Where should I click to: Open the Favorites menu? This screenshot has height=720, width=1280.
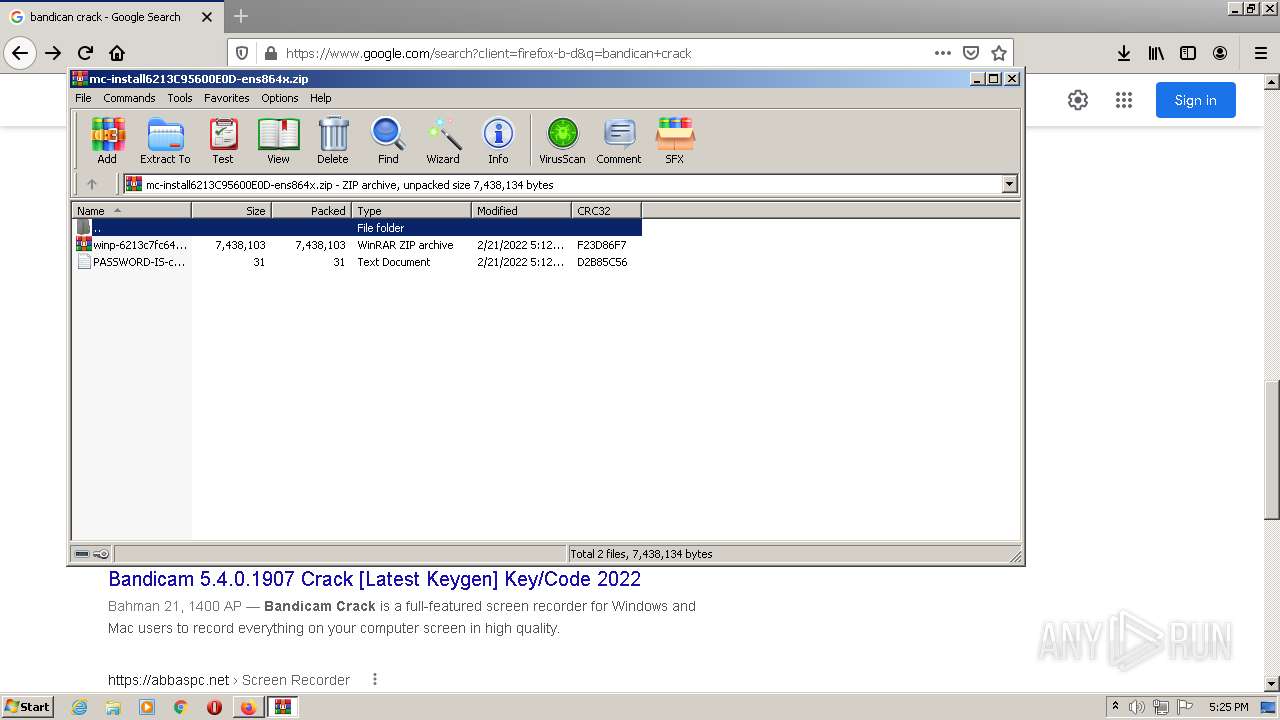[227, 98]
